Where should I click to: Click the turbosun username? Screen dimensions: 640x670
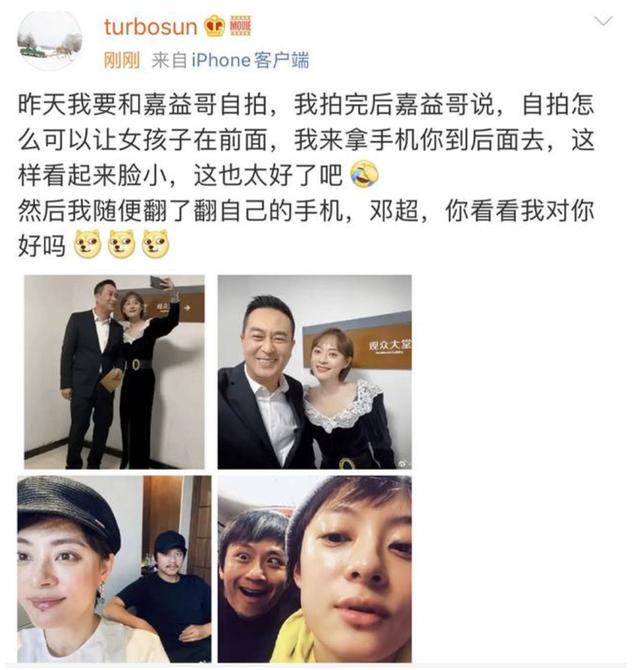150,27
